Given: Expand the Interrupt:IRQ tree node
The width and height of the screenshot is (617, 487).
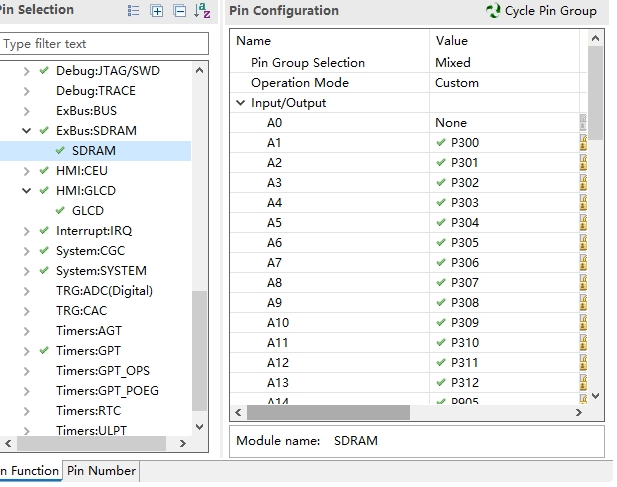Looking at the screenshot, I should 26,231.
